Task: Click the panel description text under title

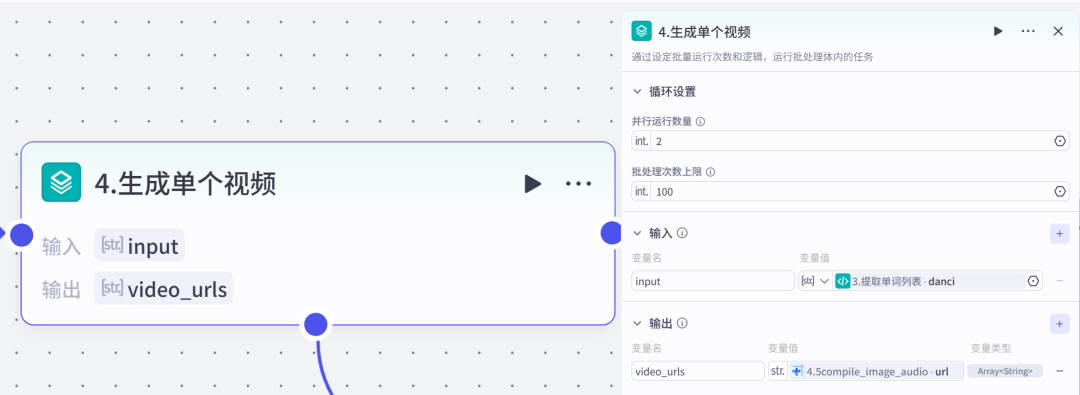Action: pyautogui.click(x=752, y=57)
